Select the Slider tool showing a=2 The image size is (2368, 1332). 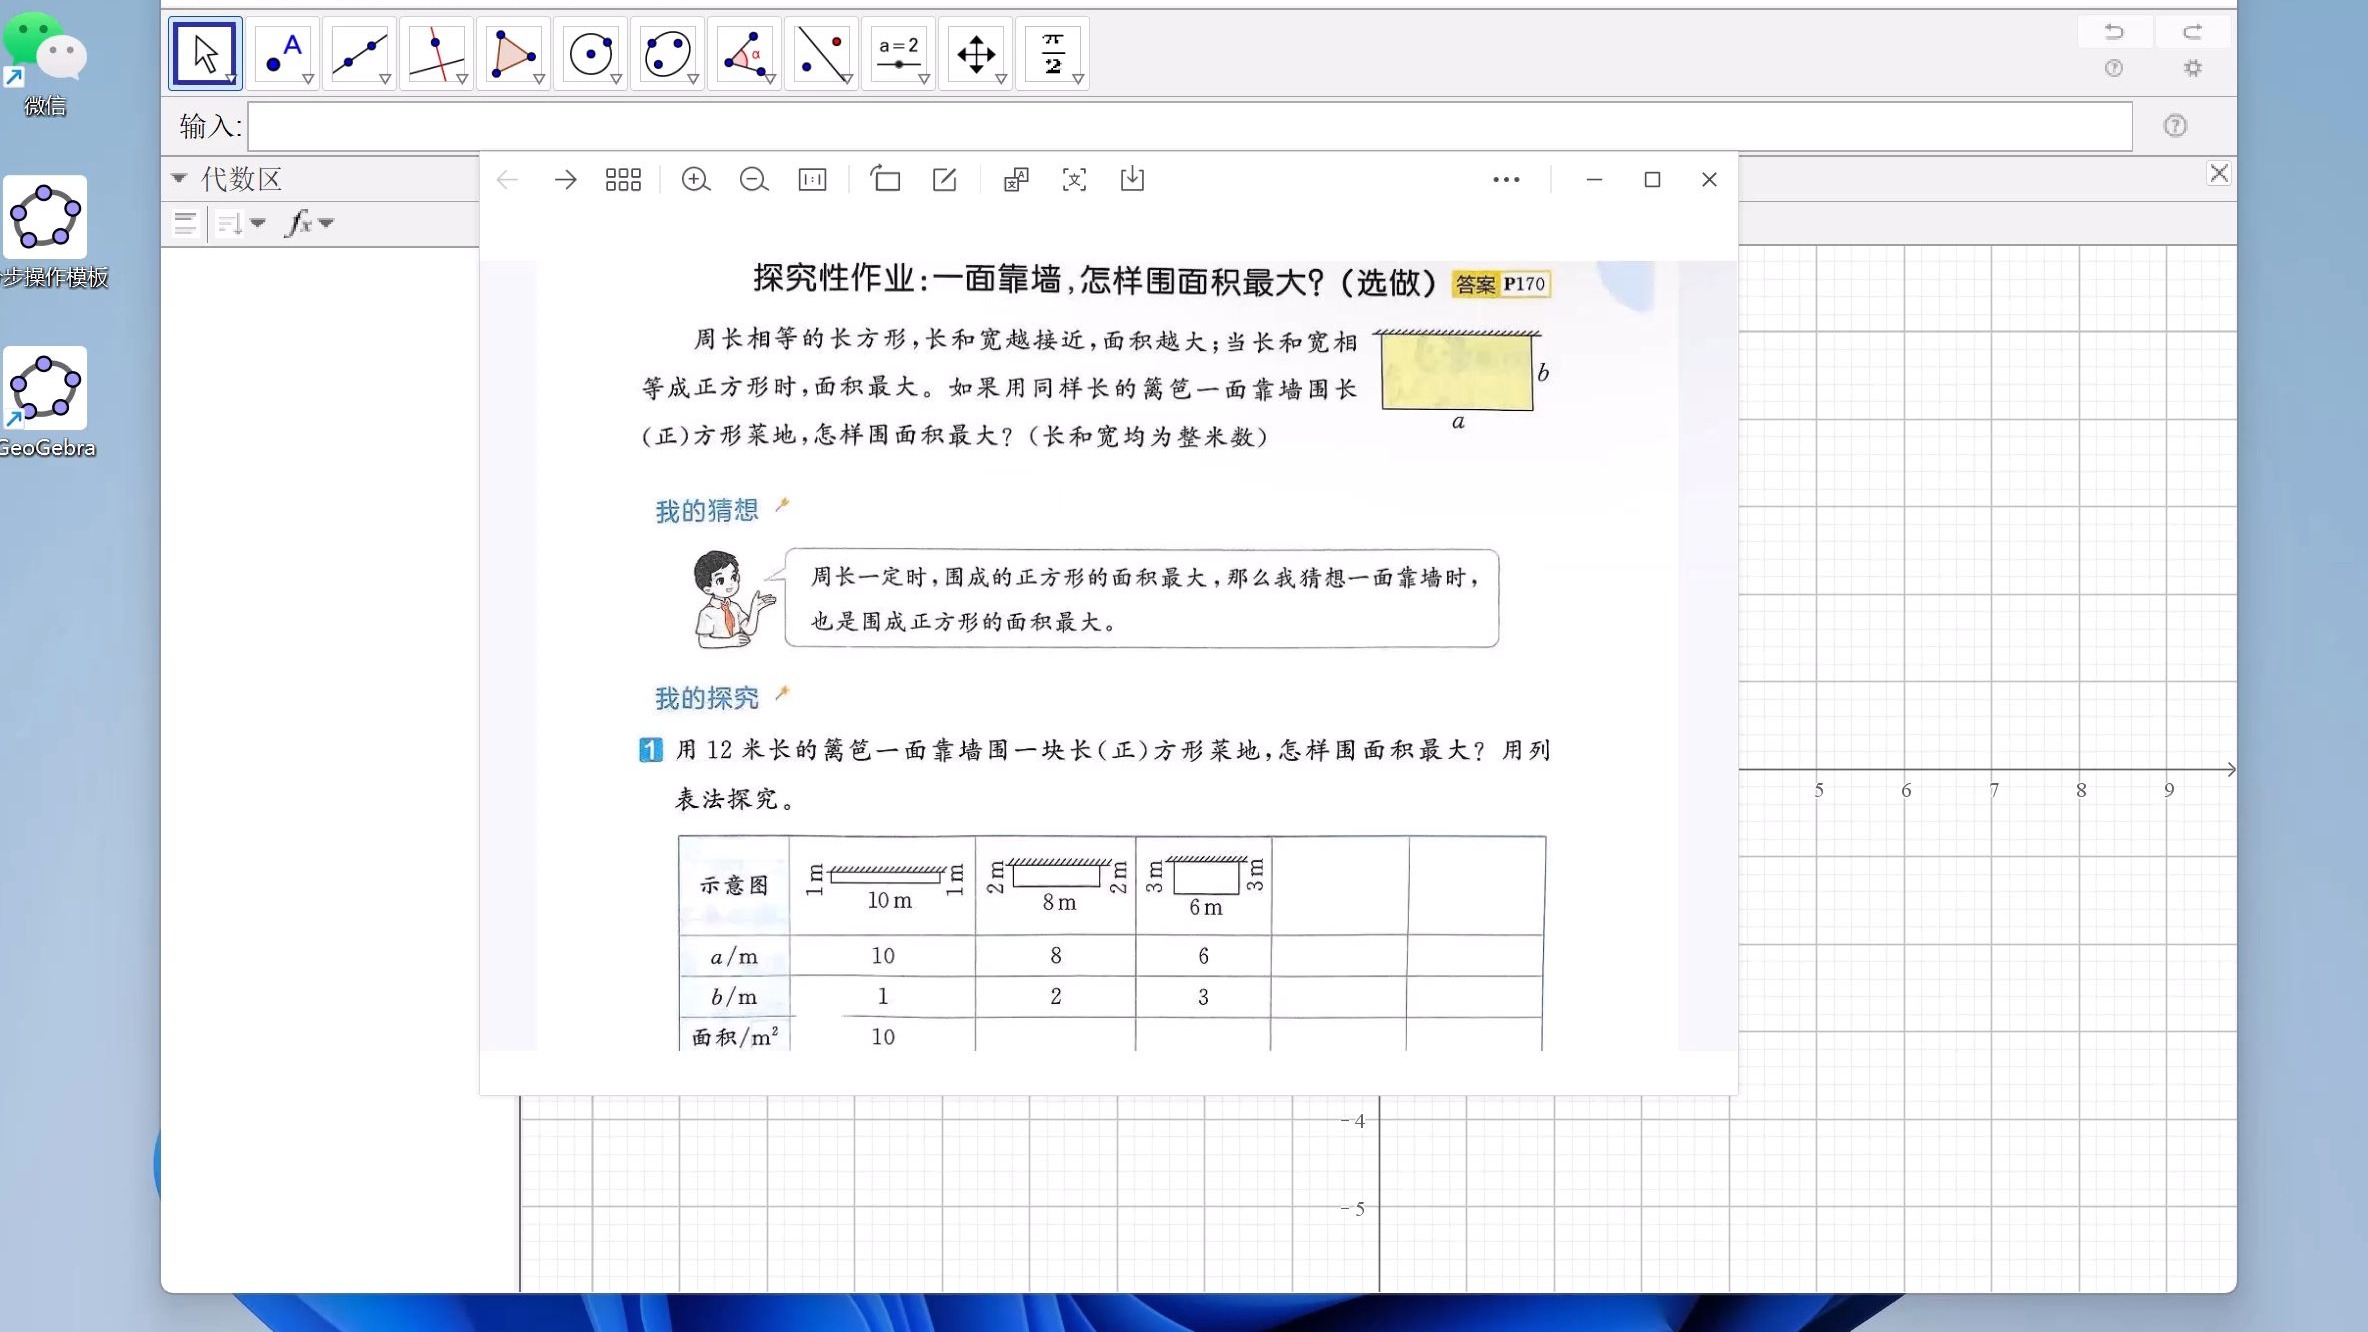click(897, 52)
